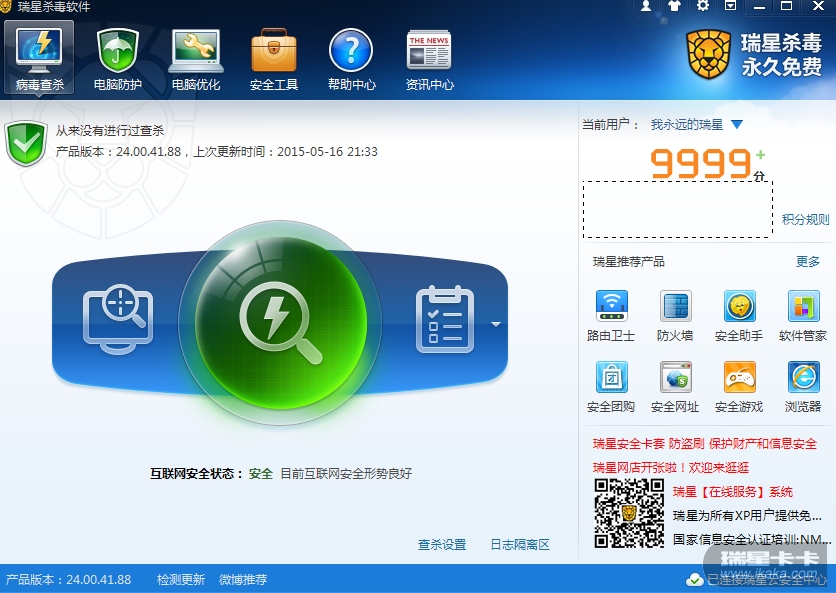Select the 安全工具 toolbox tab

coord(274,59)
